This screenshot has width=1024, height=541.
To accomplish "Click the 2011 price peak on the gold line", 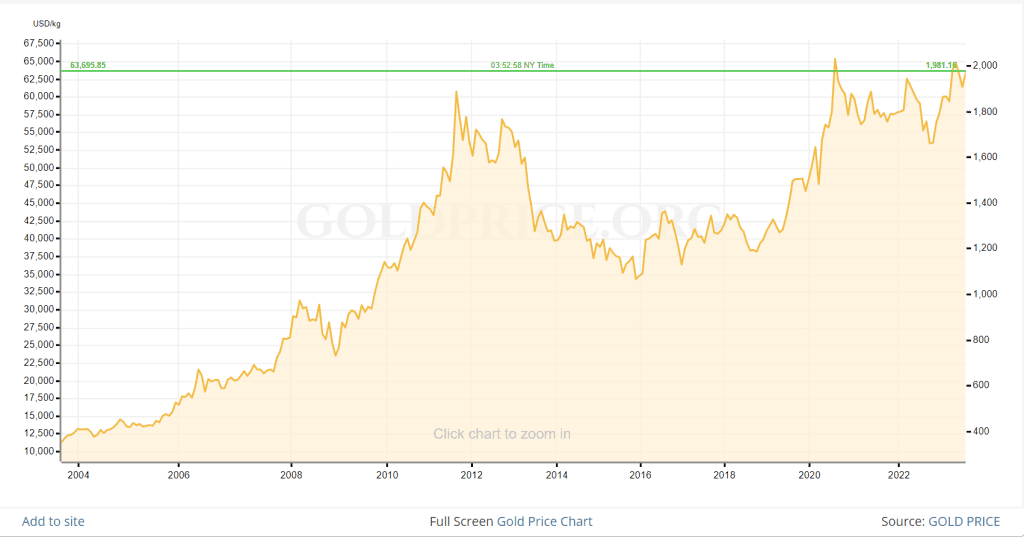I will [457, 92].
